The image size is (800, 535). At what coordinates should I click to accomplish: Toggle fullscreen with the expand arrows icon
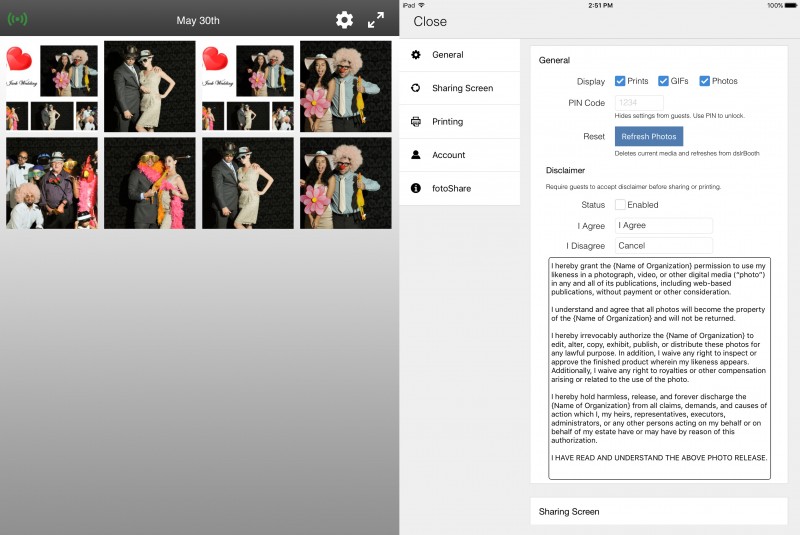(376, 20)
